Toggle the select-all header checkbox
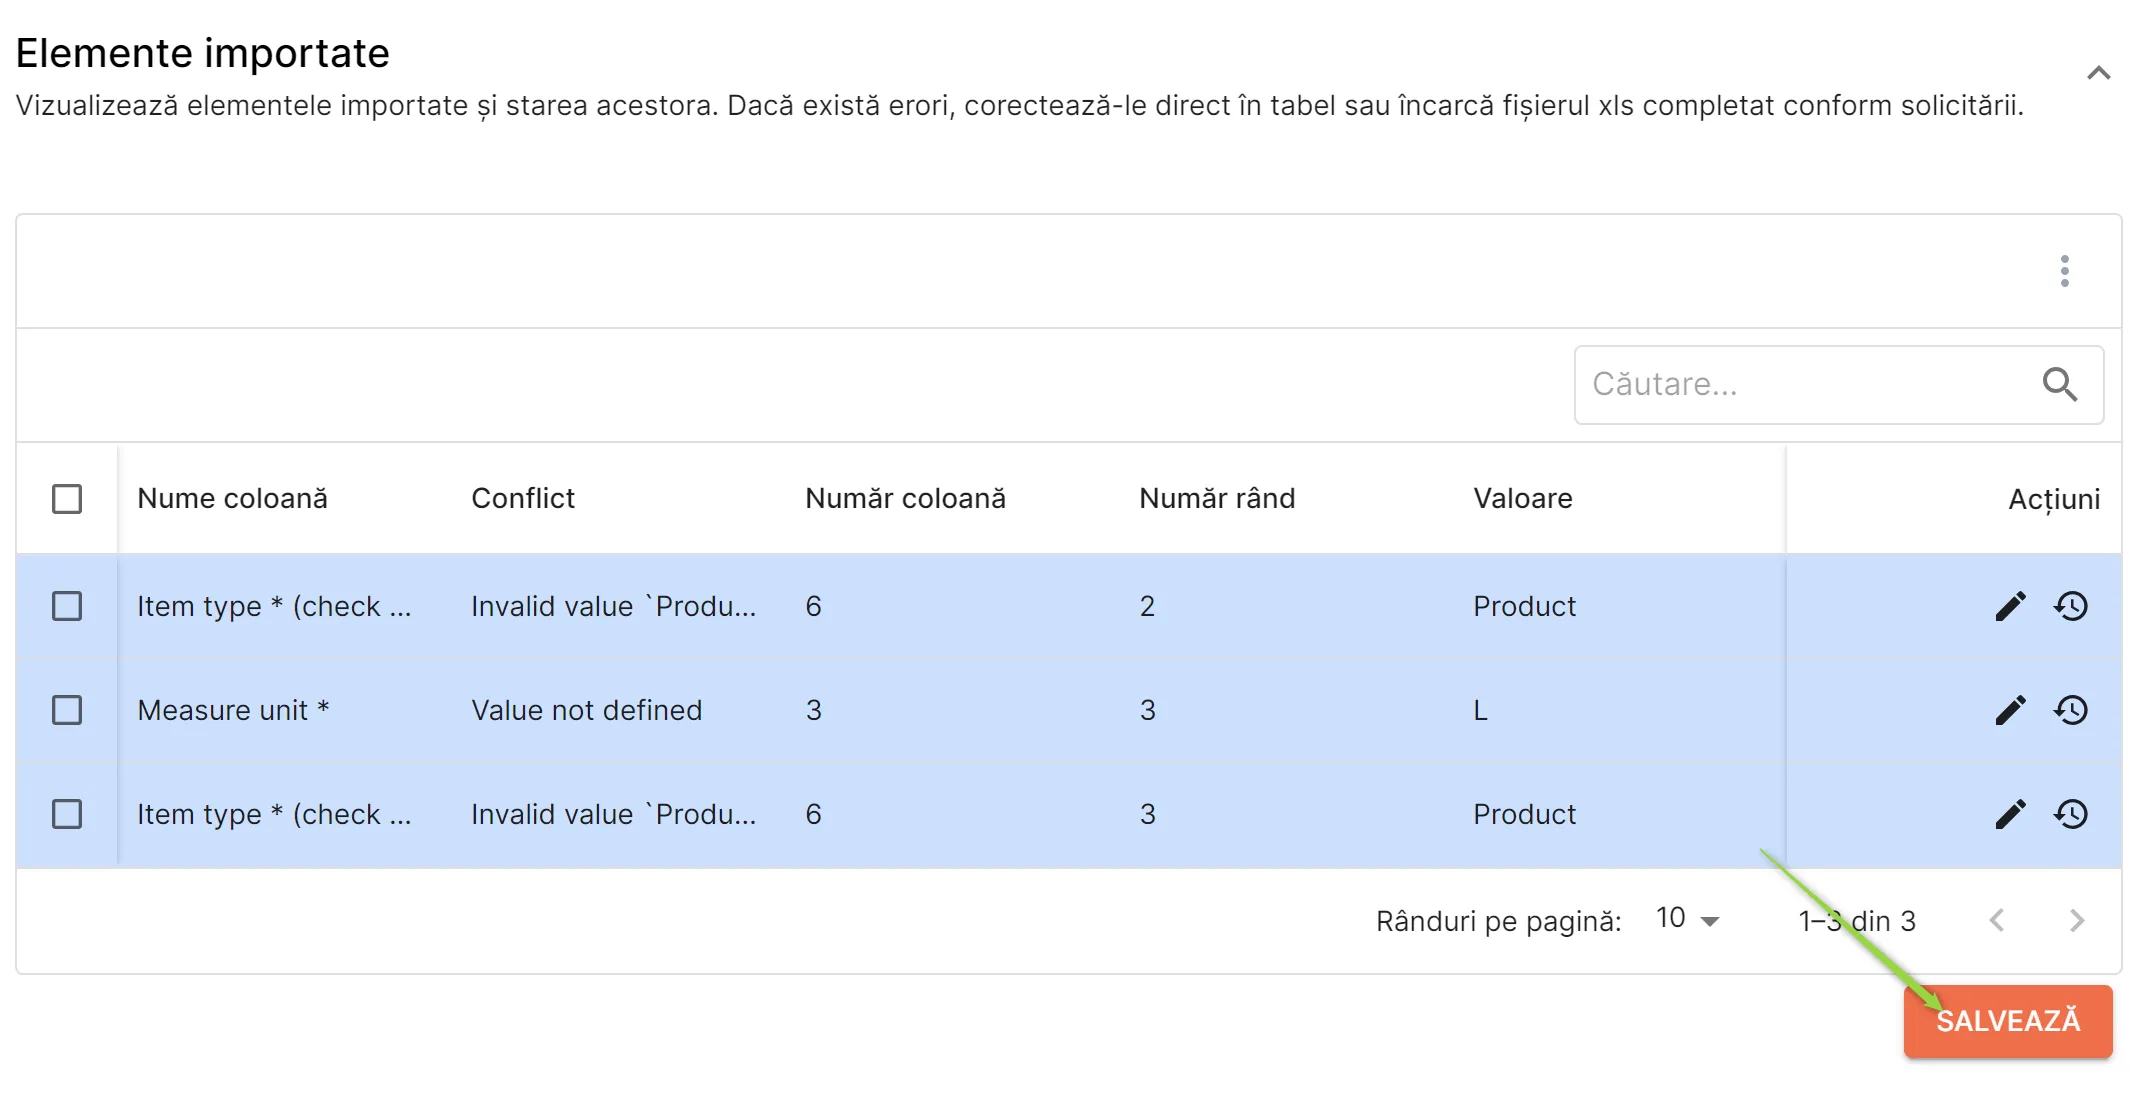The width and height of the screenshot is (2152, 1097). click(x=67, y=499)
